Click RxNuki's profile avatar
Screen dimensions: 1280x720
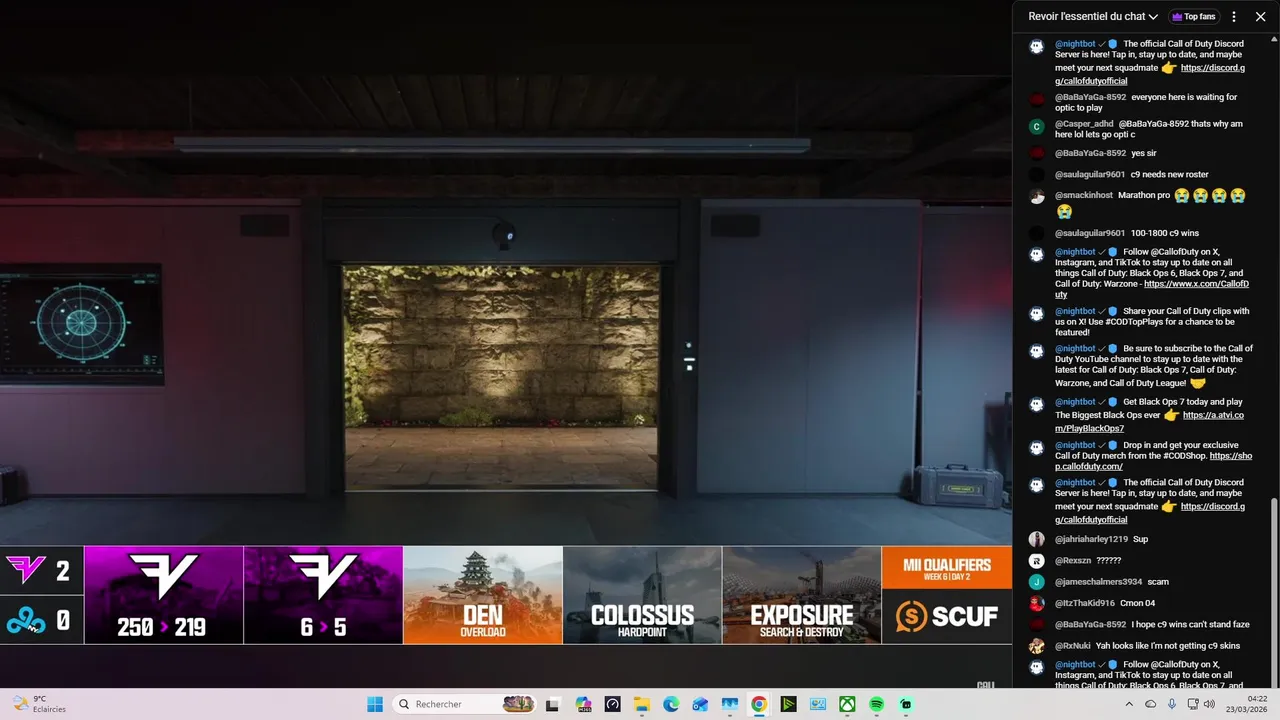coord(1037,646)
